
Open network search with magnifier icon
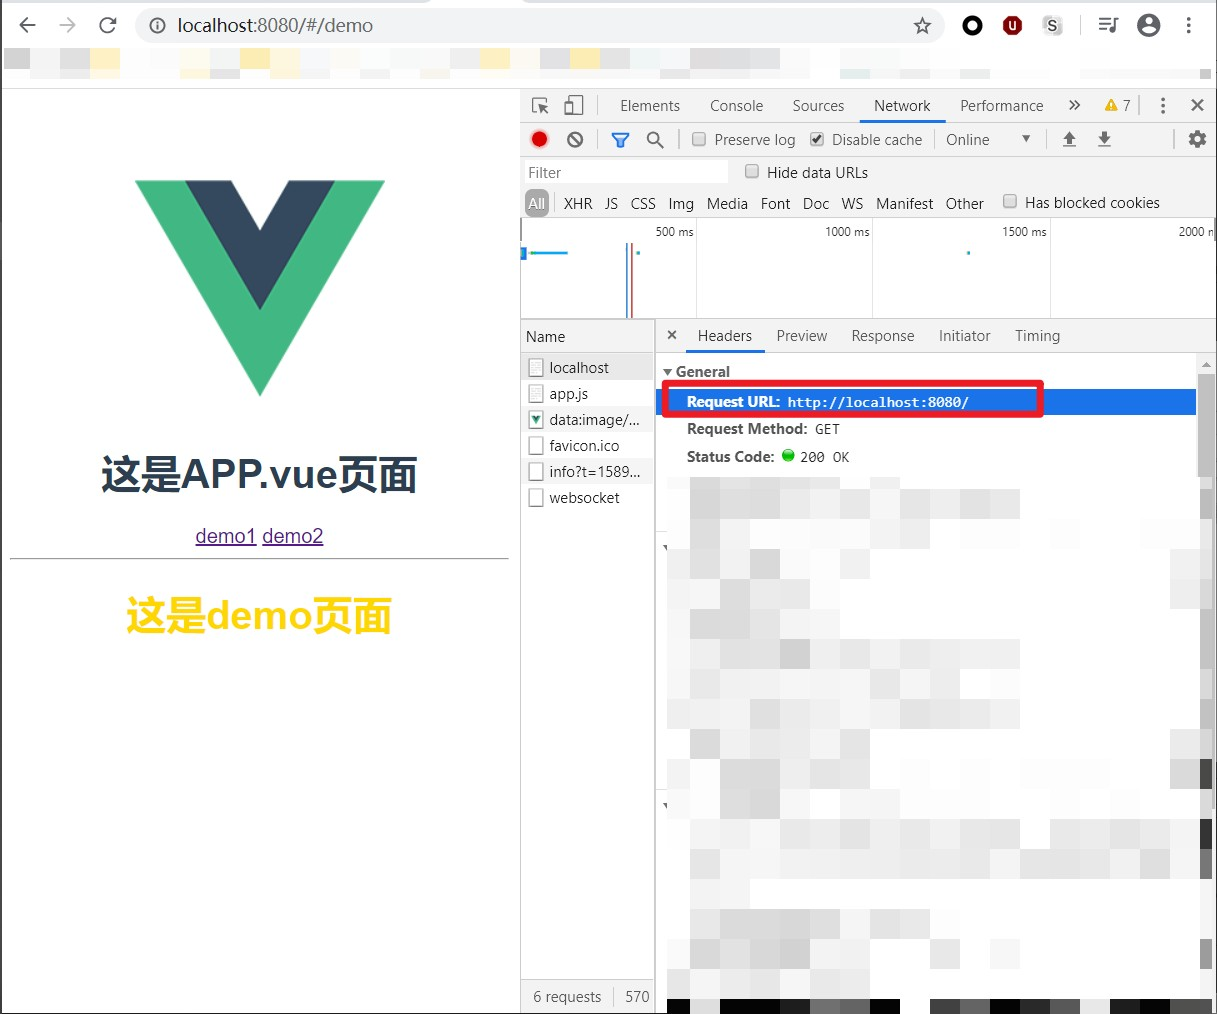pyautogui.click(x=655, y=140)
